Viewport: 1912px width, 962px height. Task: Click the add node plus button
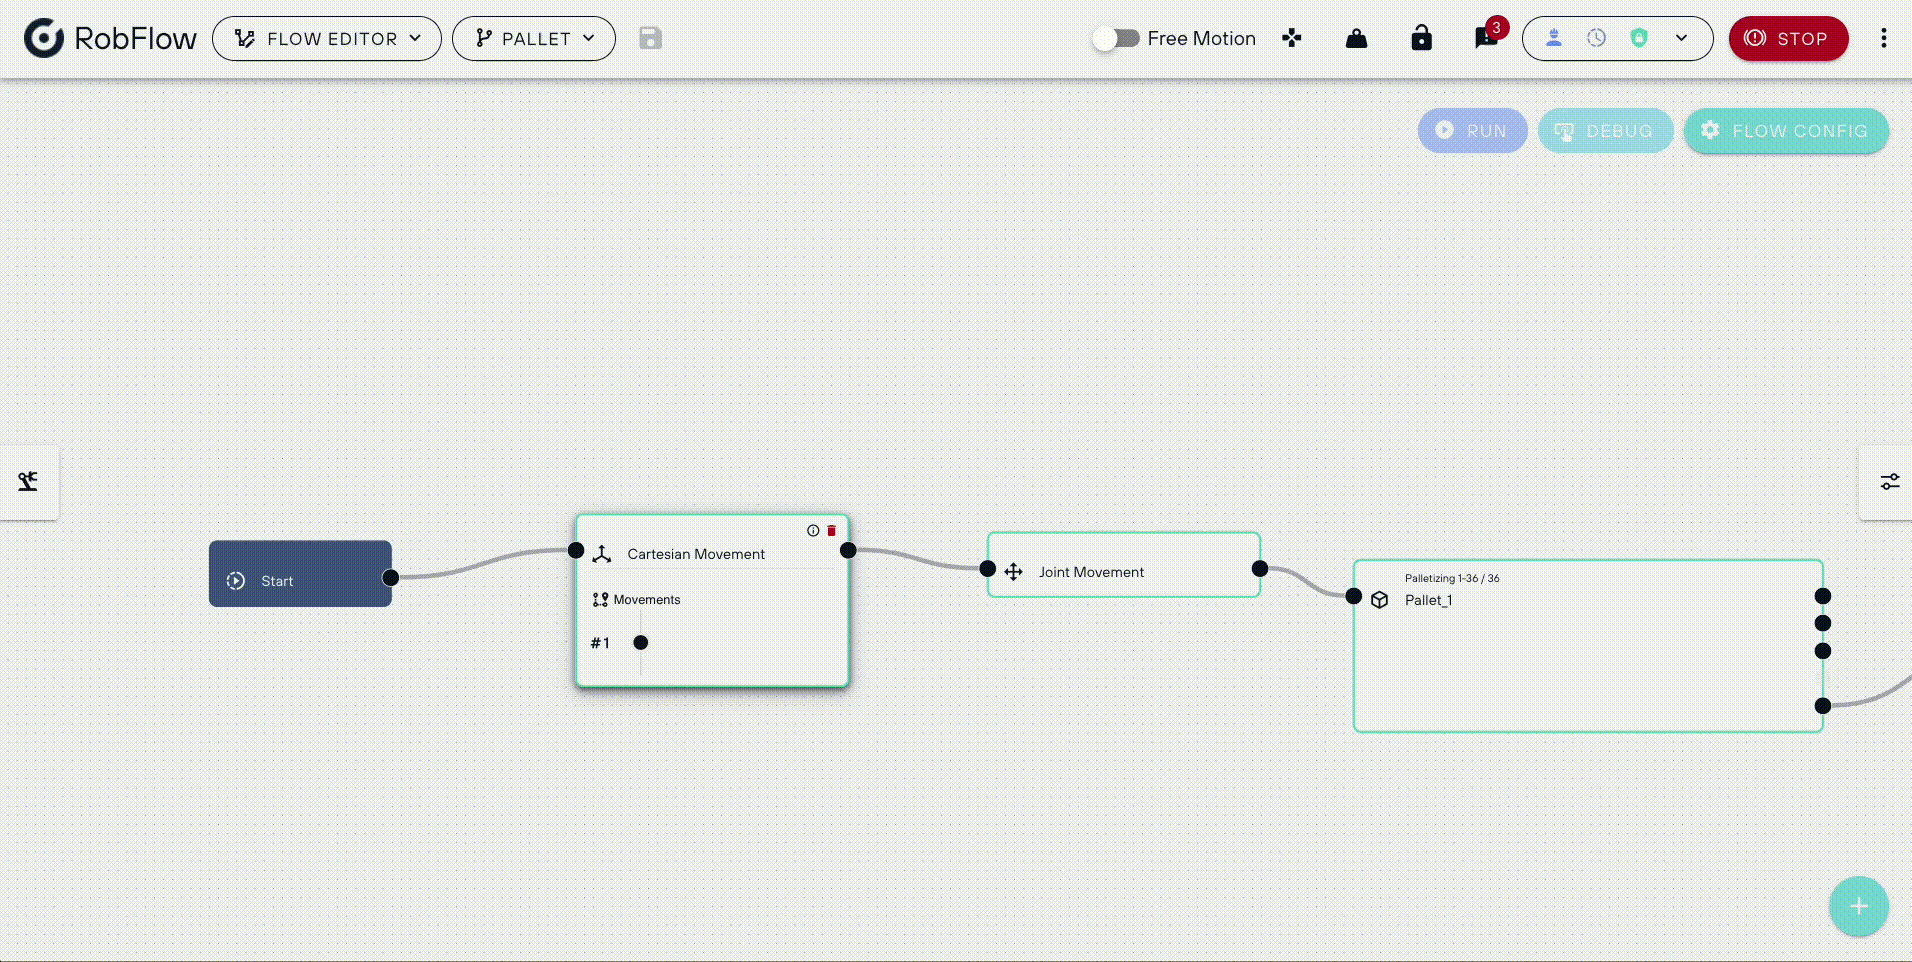click(x=1859, y=906)
